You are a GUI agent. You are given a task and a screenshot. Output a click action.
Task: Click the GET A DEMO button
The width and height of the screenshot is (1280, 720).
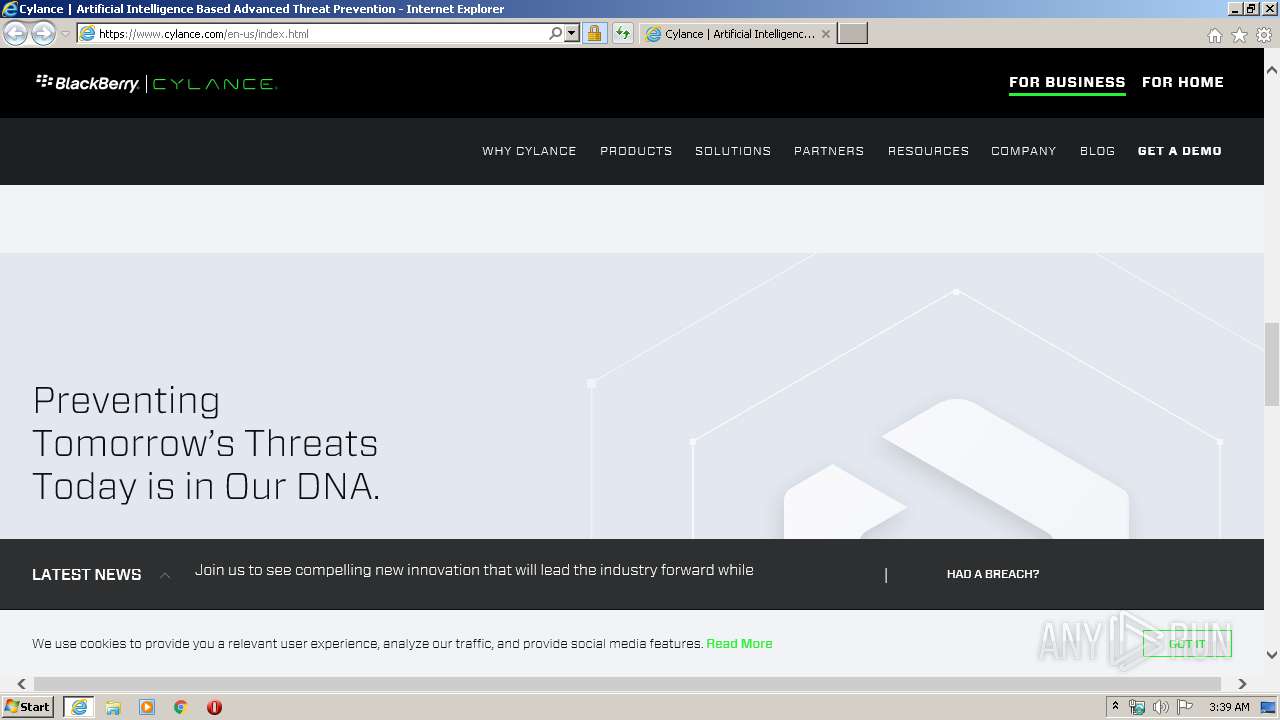click(x=1180, y=151)
